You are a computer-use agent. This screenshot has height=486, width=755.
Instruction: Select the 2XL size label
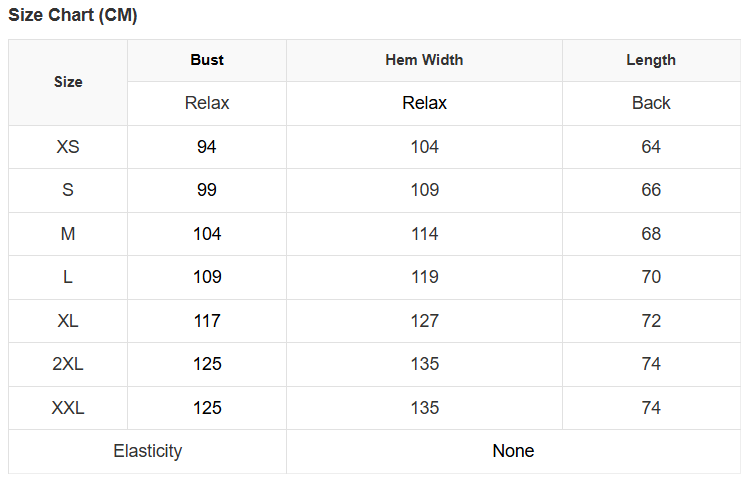pos(68,364)
